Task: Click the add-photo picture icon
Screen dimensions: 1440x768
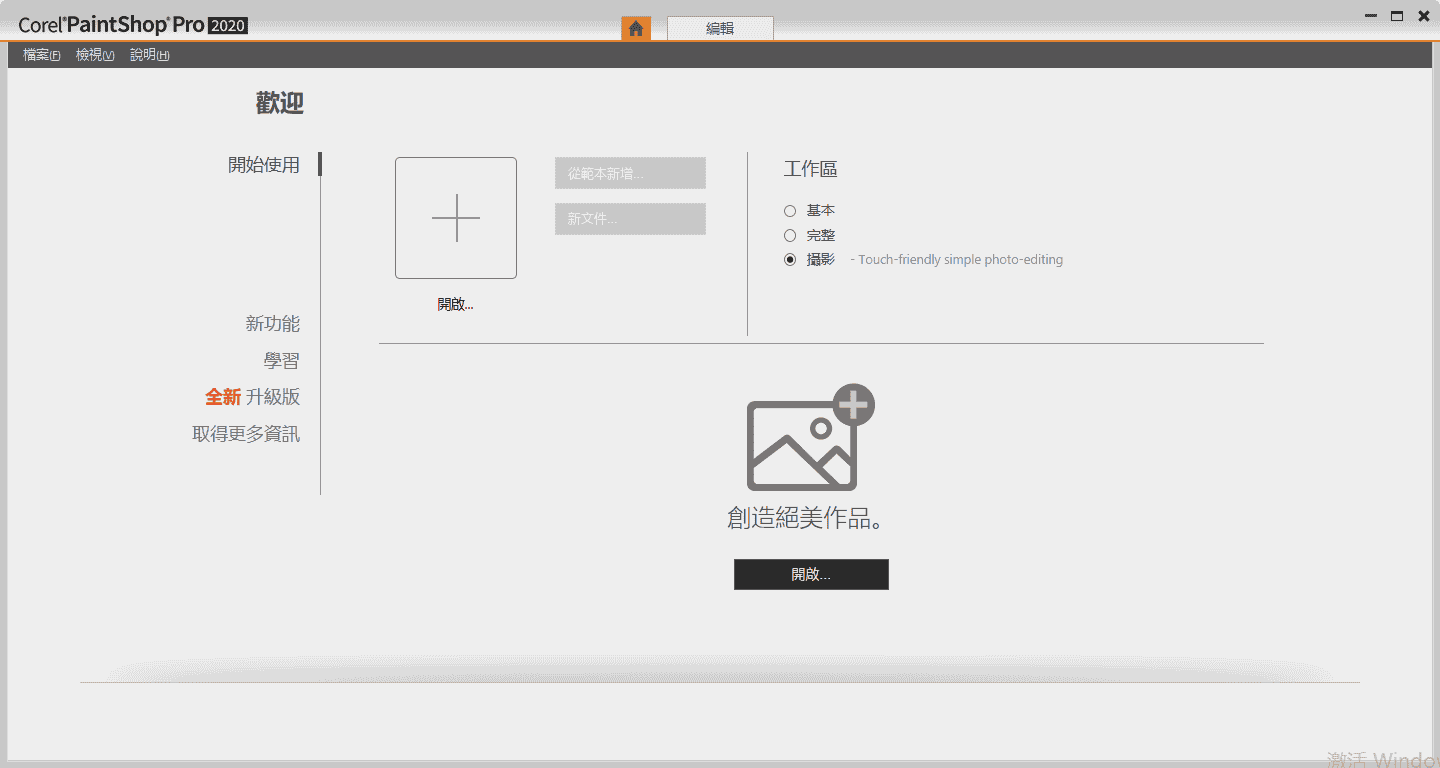Action: (x=810, y=438)
